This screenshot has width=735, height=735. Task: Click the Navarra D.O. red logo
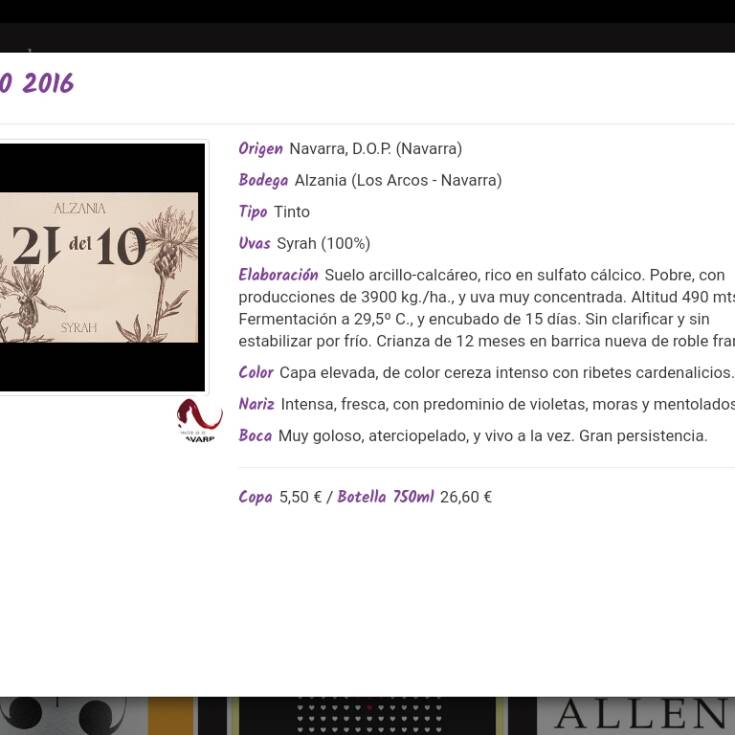(x=199, y=419)
